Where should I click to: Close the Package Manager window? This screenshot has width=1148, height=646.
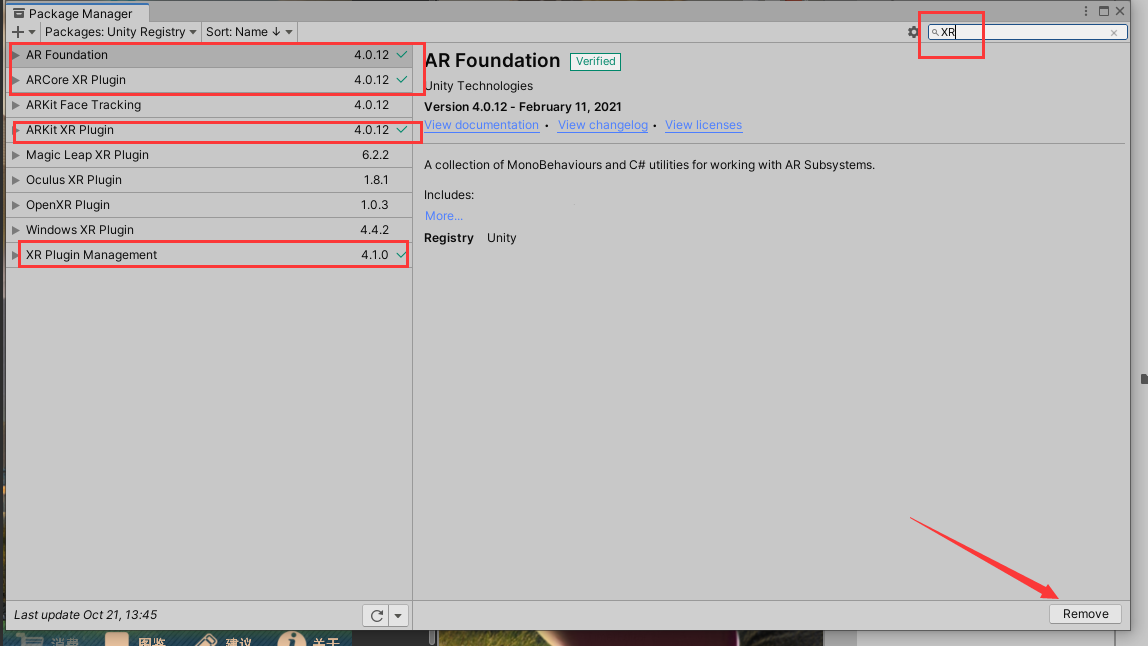pyautogui.click(x=1119, y=11)
